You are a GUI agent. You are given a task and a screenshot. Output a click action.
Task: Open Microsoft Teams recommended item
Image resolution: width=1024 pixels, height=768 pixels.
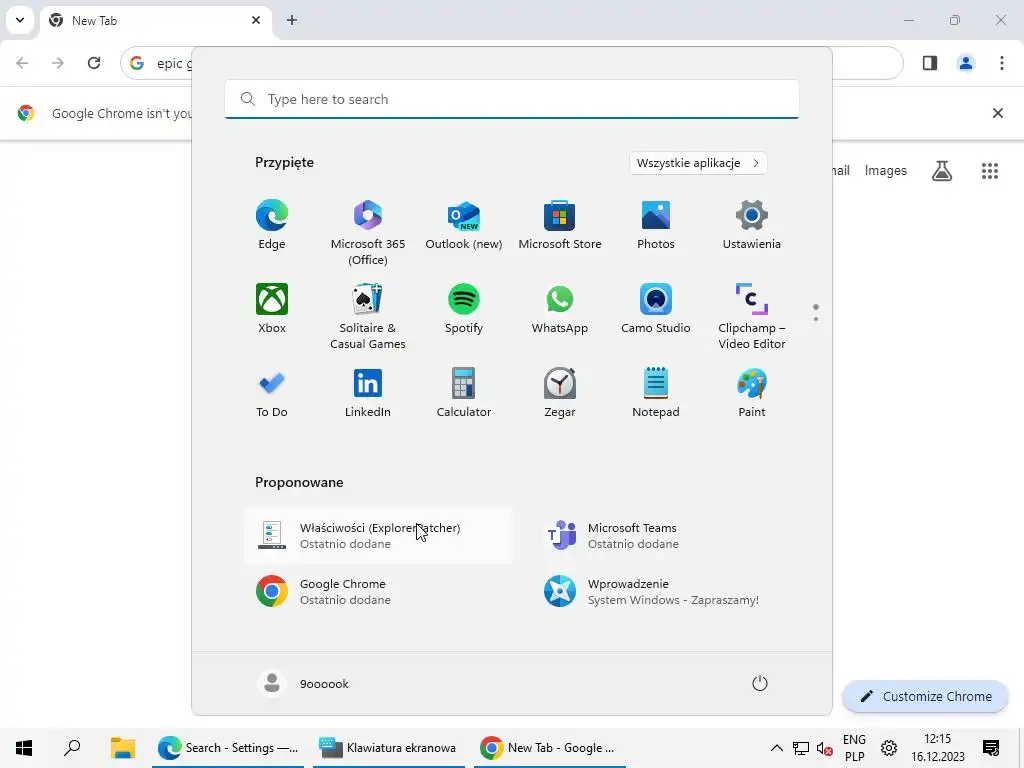point(666,536)
